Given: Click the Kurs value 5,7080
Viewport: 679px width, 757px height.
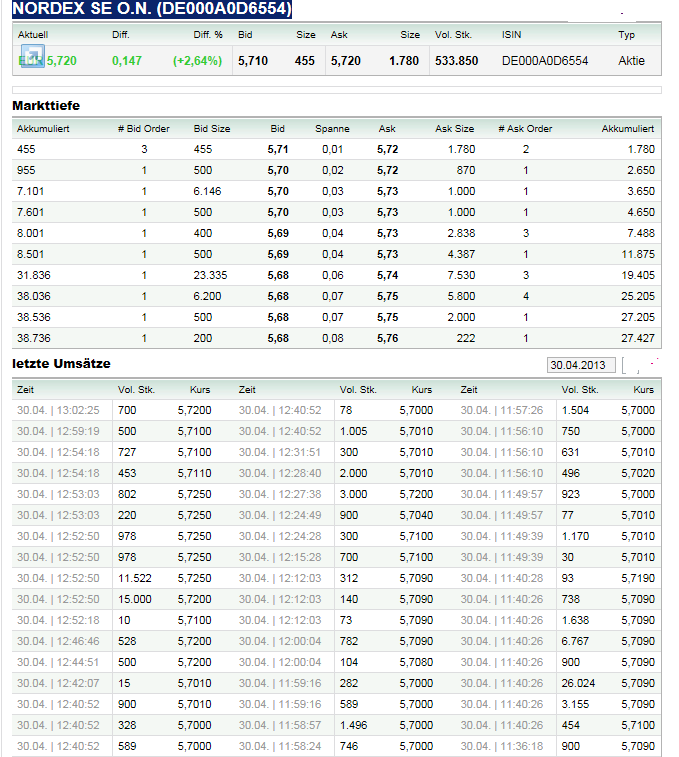Looking at the screenshot, I should [x=416, y=662].
